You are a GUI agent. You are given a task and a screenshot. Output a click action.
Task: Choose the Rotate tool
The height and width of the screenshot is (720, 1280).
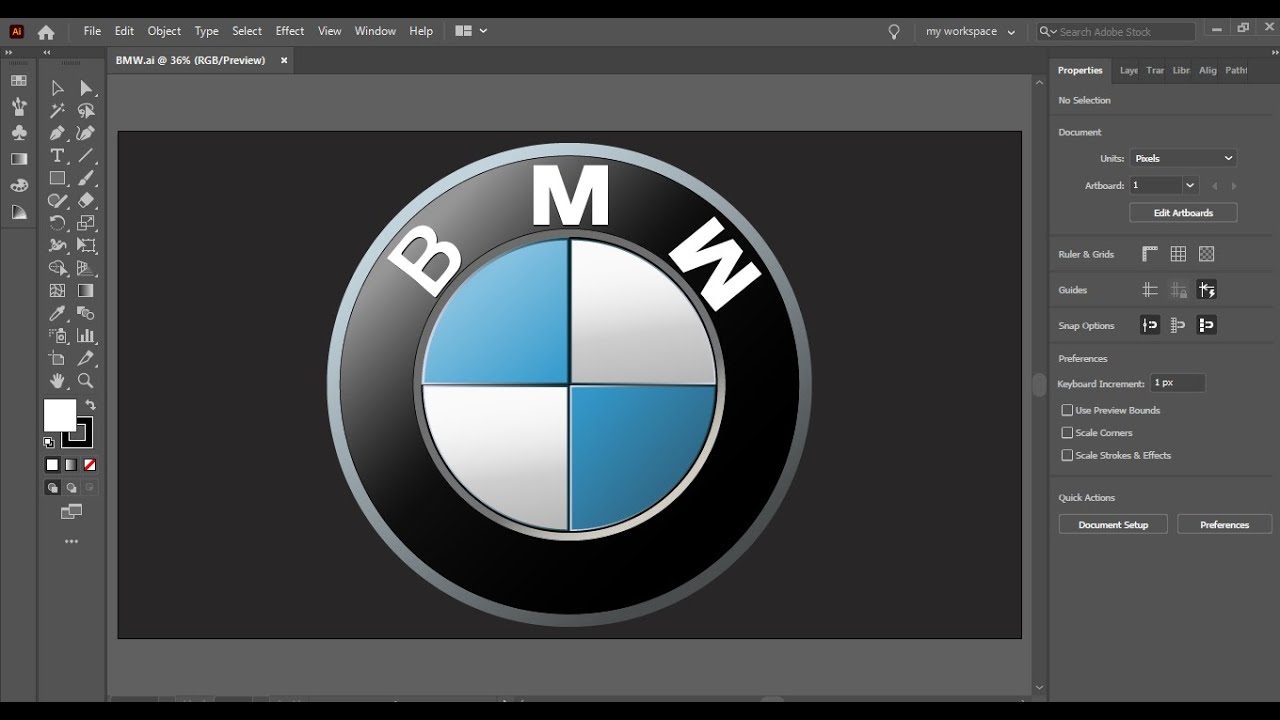pos(57,223)
